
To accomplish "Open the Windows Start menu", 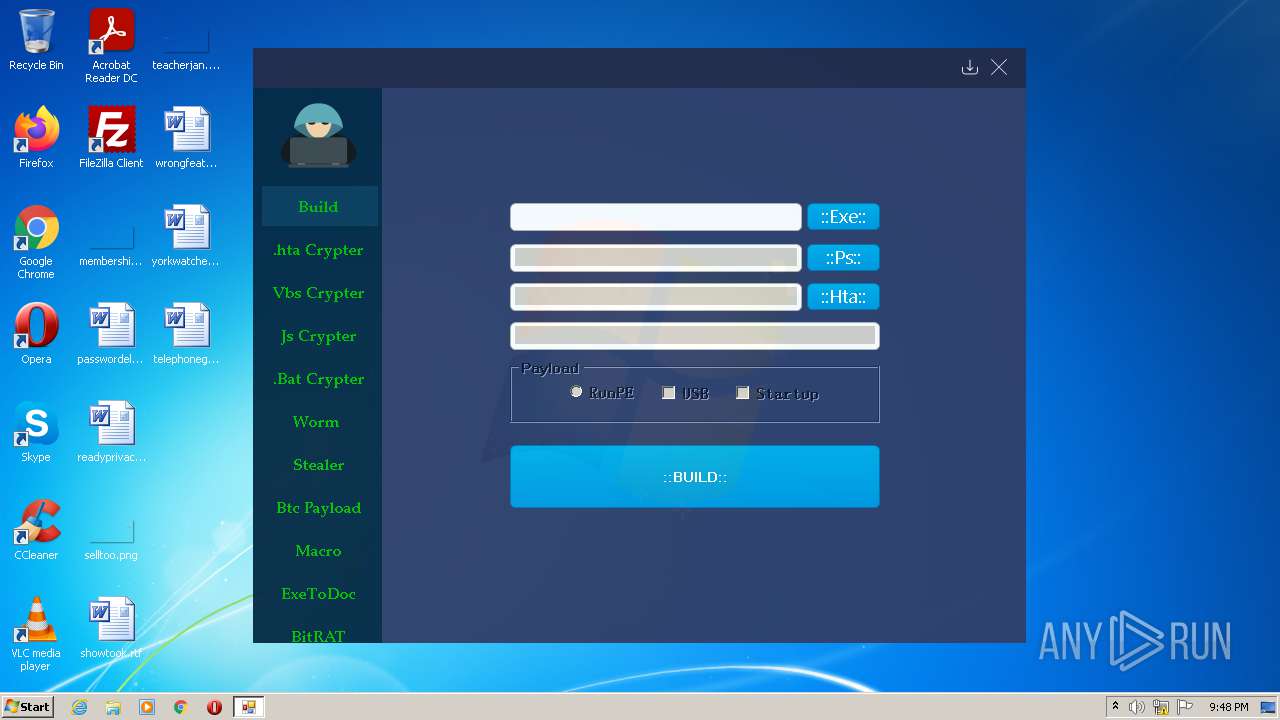I will (x=28, y=706).
